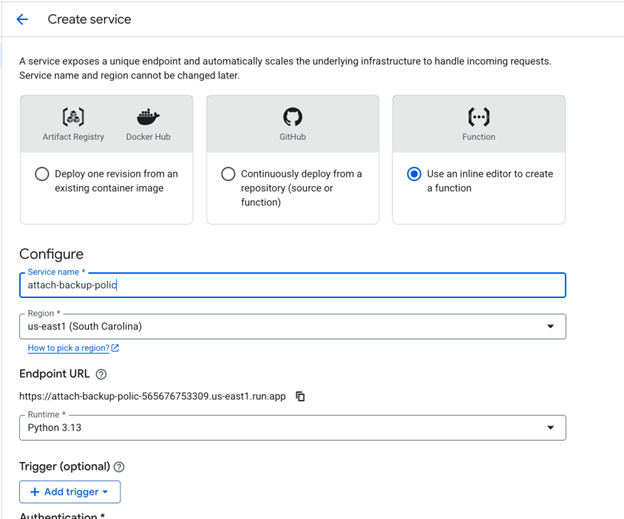This screenshot has width=624, height=519.
Task: Open the Region dropdown
Action: point(292,326)
